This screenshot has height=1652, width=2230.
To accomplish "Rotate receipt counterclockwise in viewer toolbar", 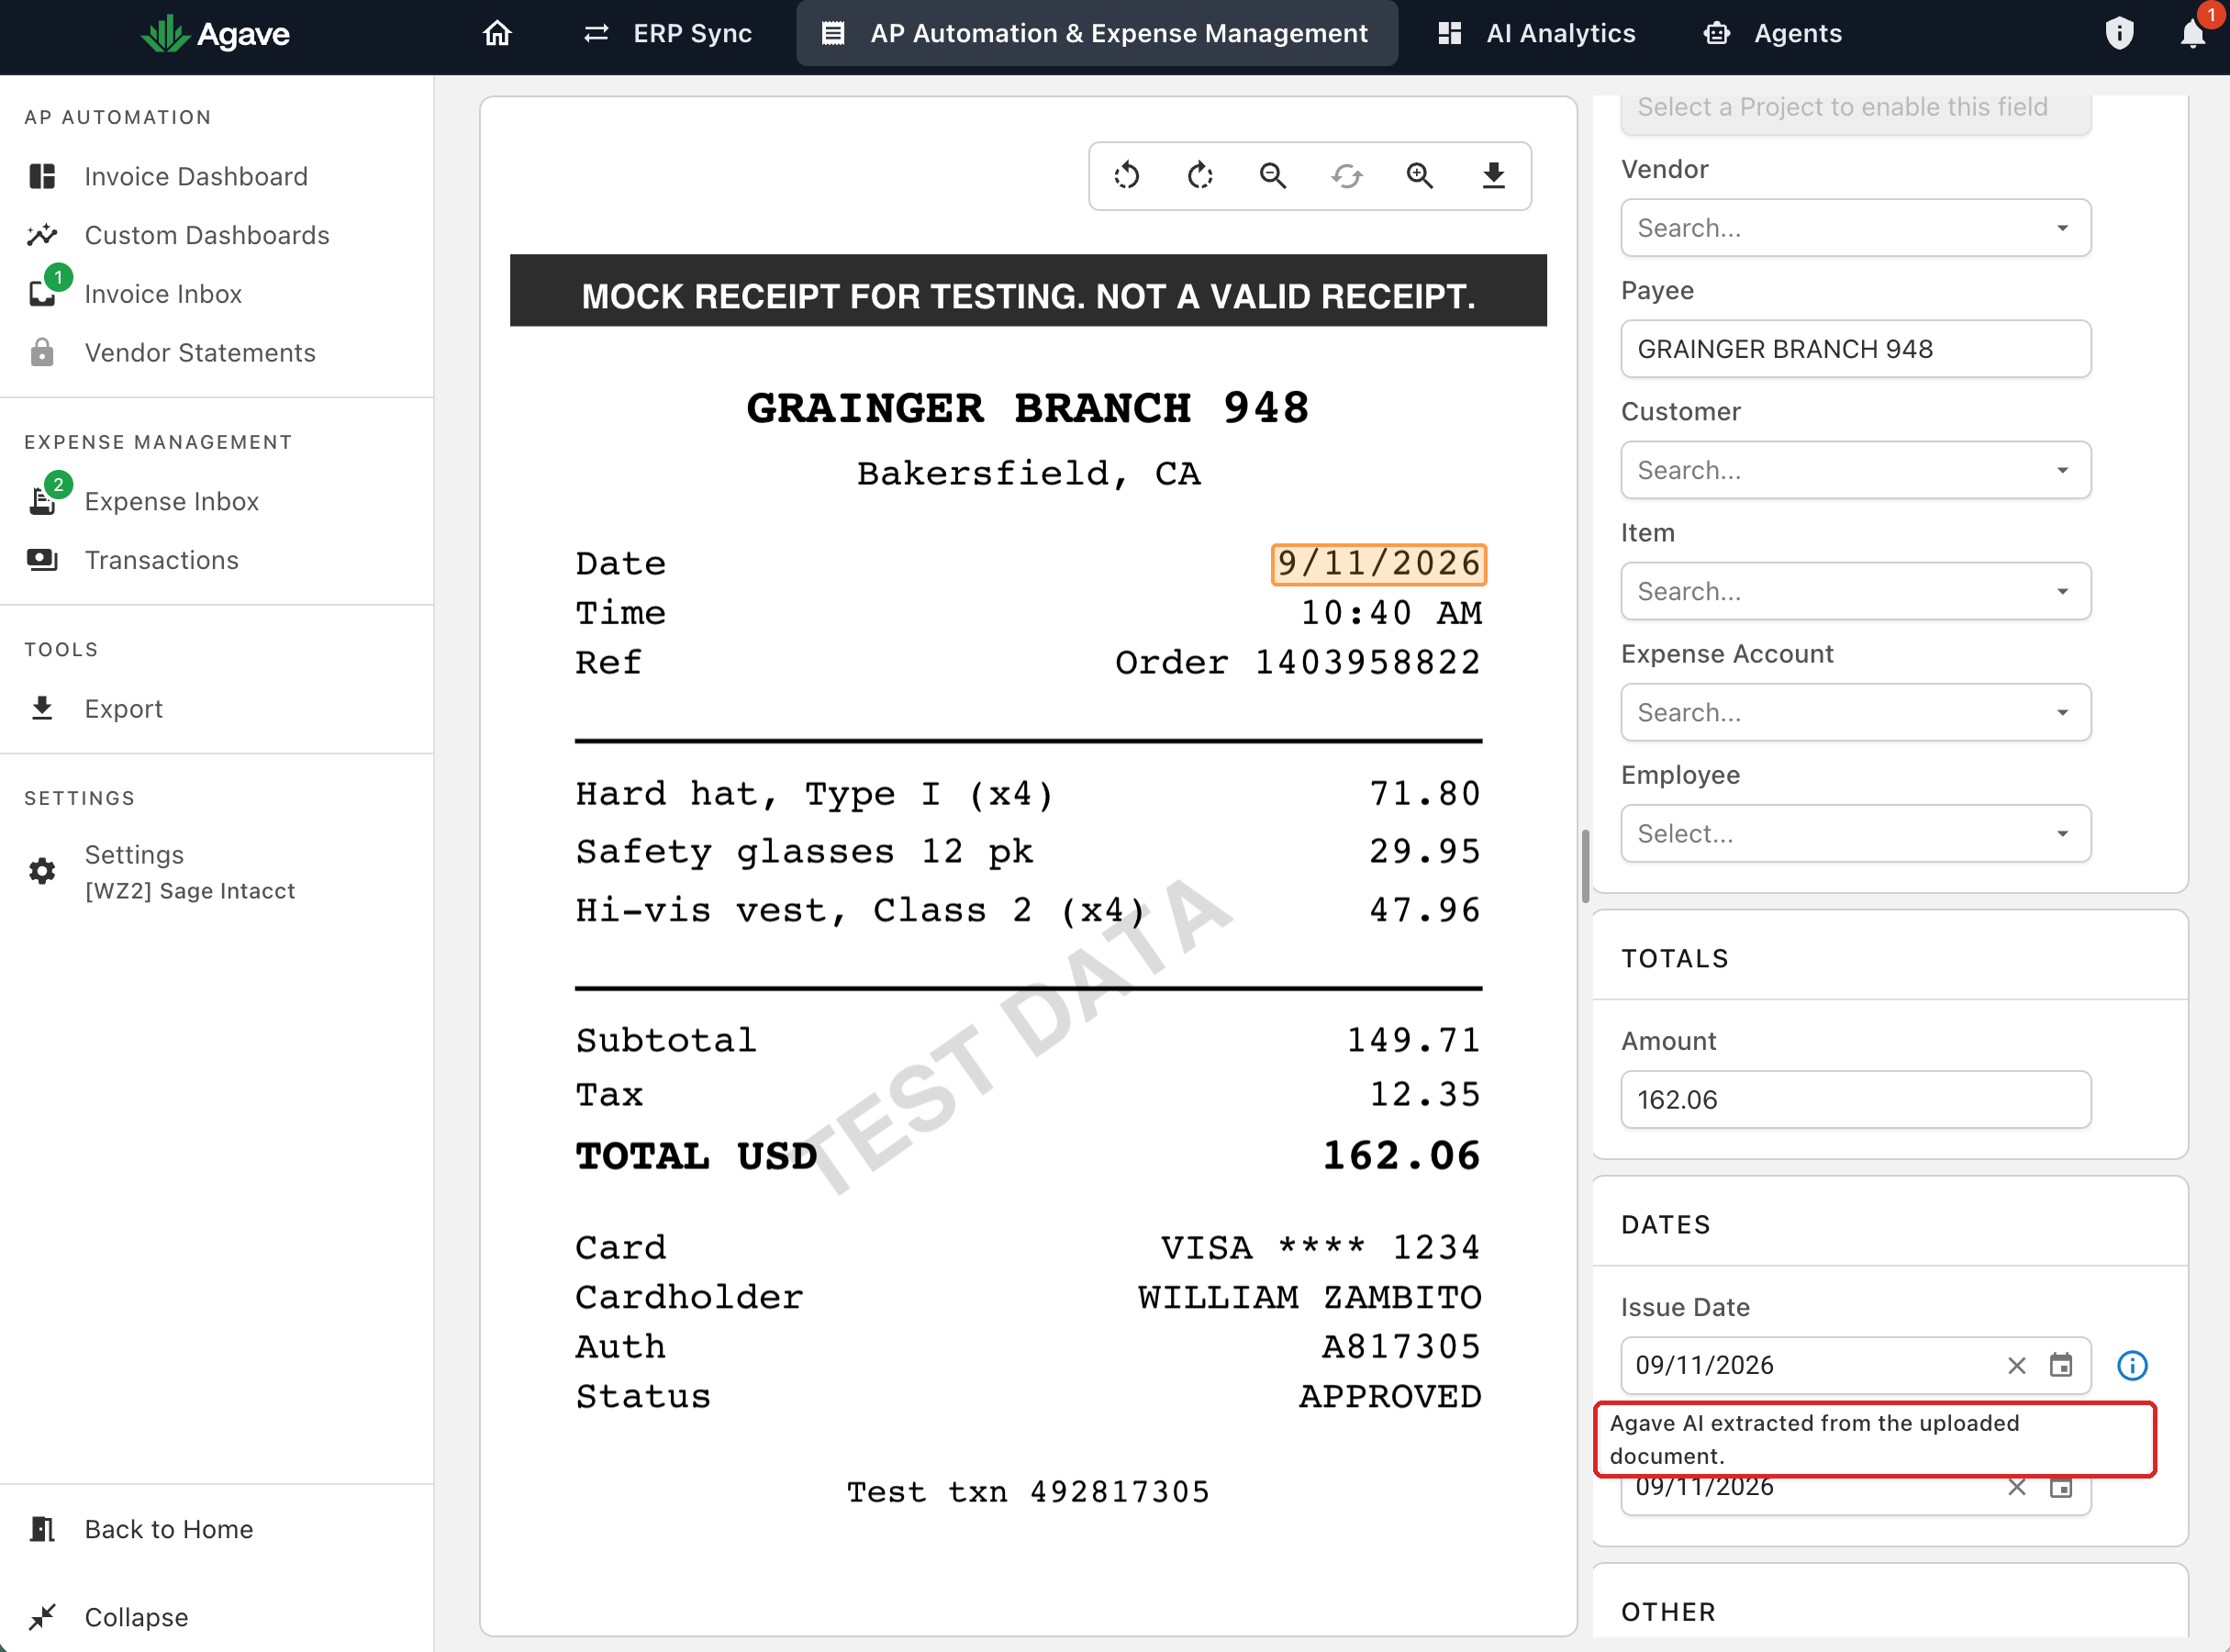I will click(1126, 176).
